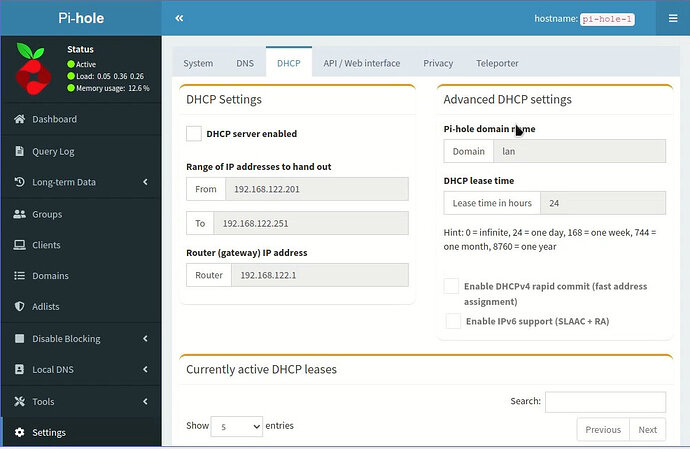Click the Domains list icon

[20, 276]
